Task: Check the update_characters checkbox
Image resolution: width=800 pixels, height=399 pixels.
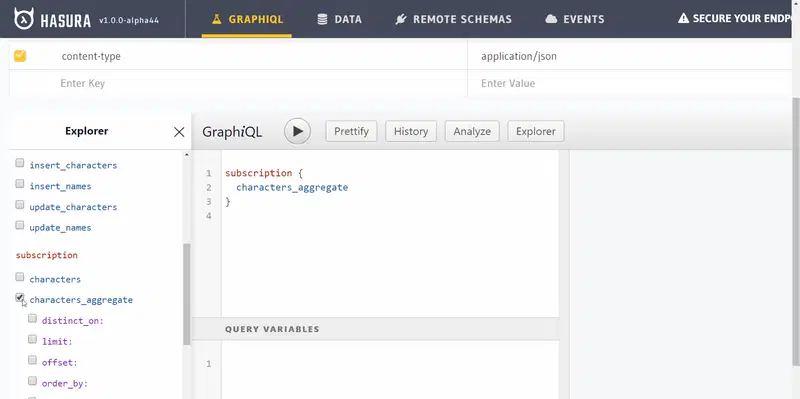Action: [19, 205]
